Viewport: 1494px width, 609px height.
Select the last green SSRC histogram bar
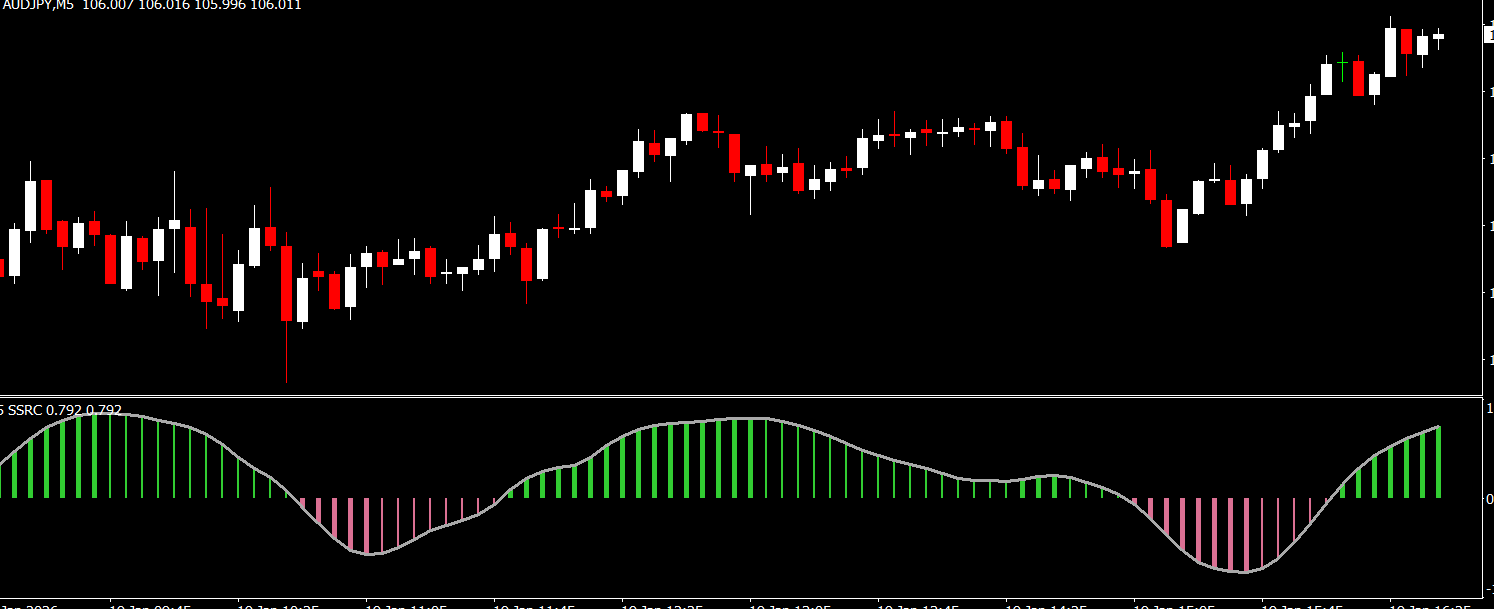tap(1438, 463)
